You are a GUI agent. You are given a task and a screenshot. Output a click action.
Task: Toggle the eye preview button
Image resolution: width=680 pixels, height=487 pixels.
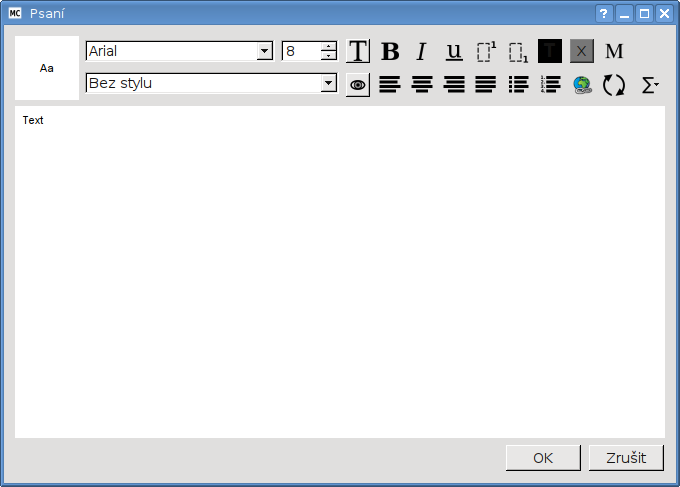pos(358,85)
